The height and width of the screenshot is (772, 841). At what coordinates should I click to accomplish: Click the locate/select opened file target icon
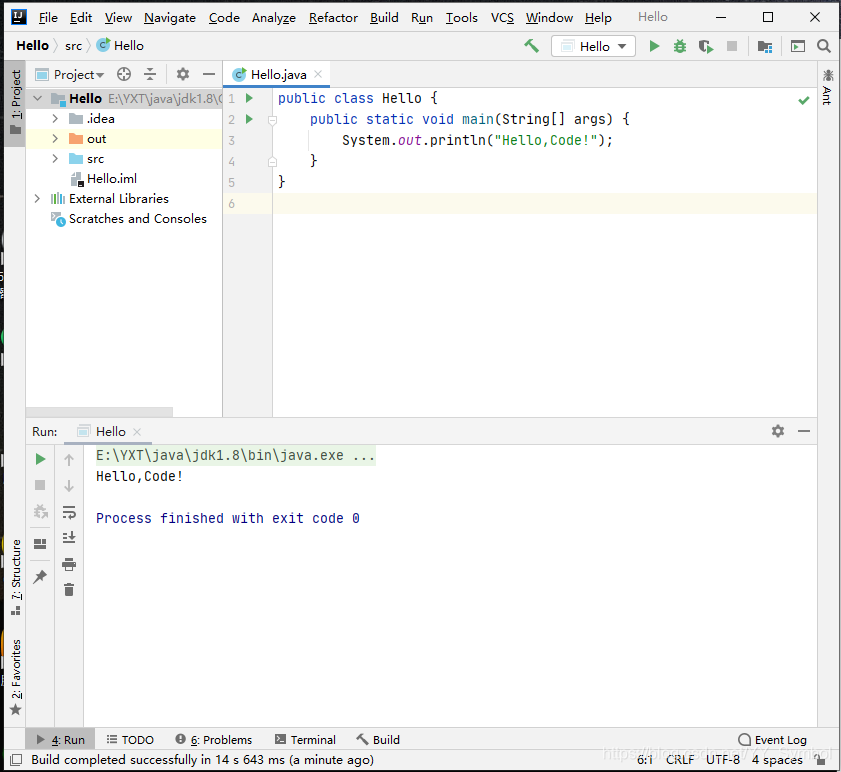point(124,74)
